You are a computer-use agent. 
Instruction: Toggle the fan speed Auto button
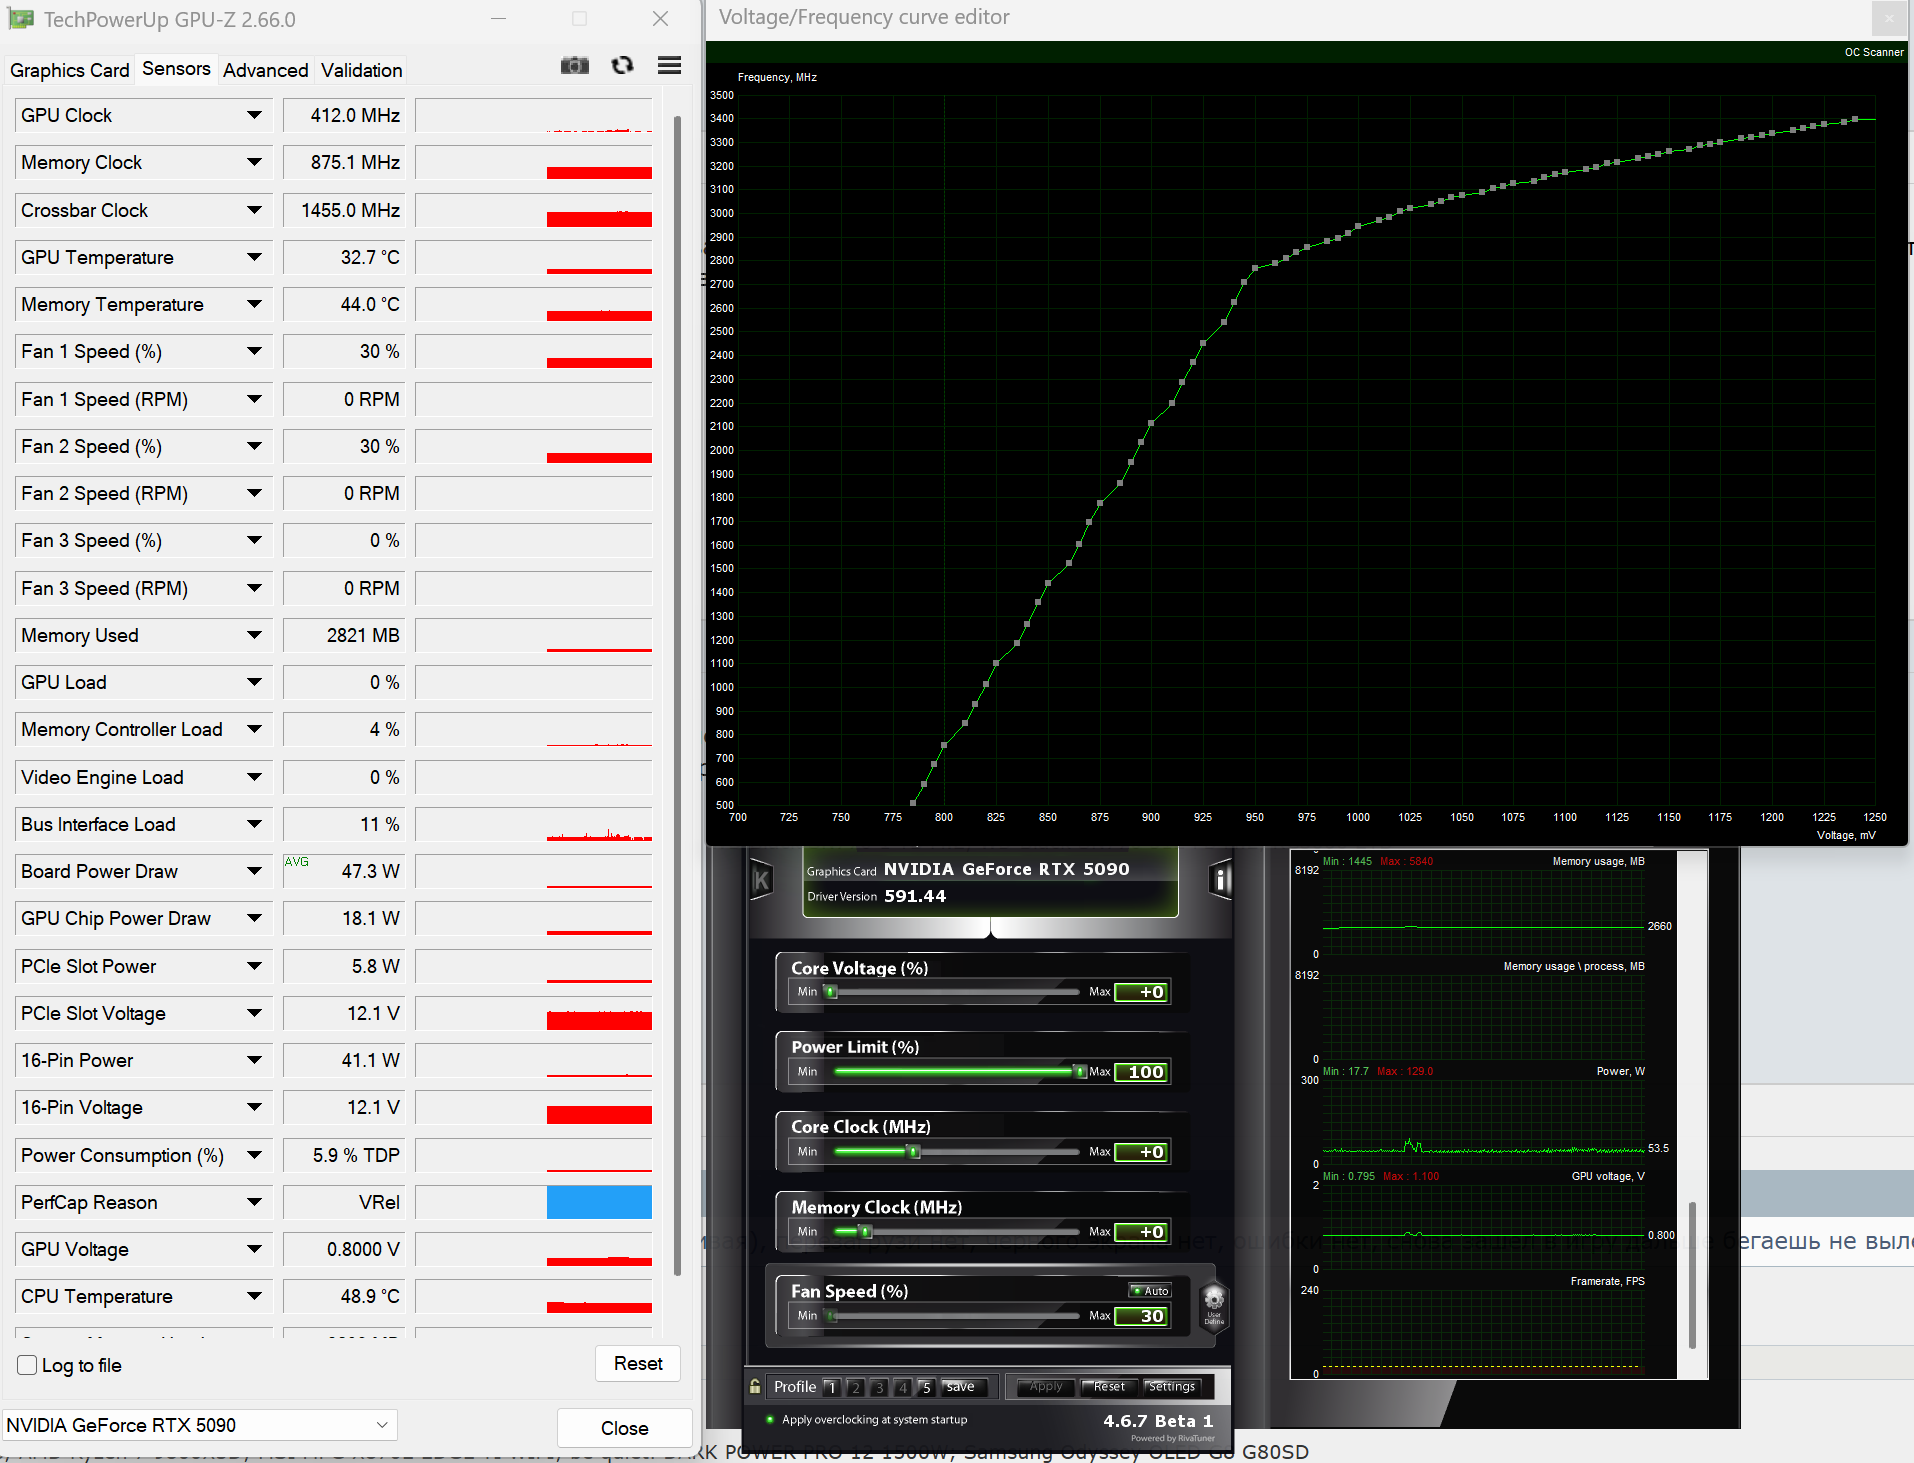pos(1150,1290)
